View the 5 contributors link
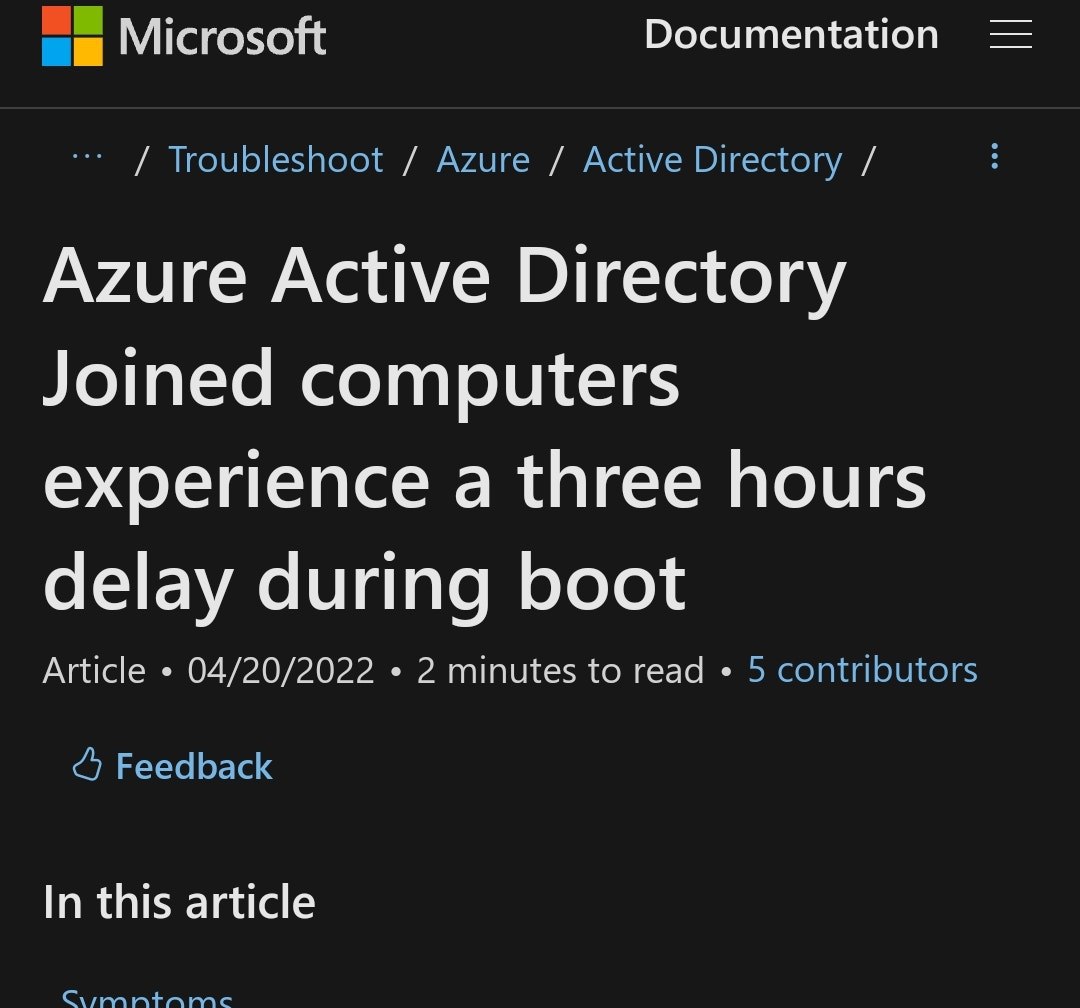 tap(862, 670)
